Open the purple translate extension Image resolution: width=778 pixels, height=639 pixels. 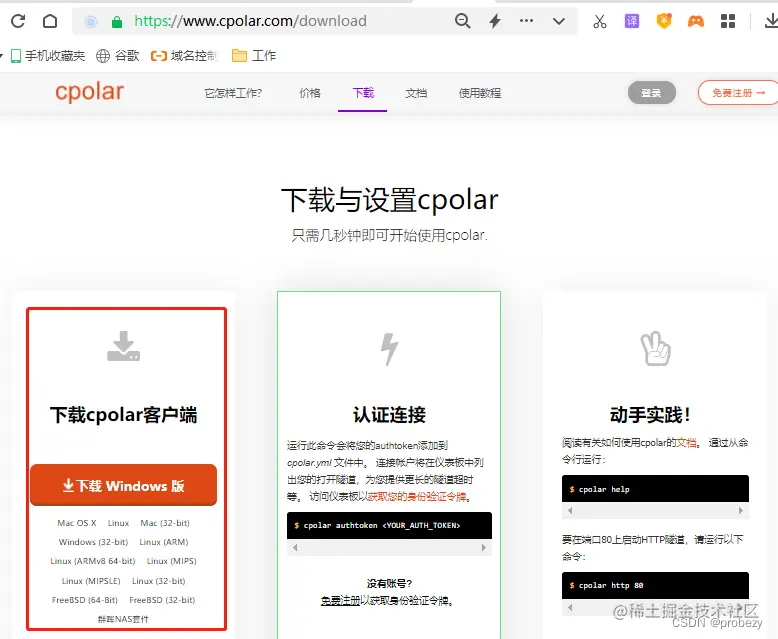[632, 21]
